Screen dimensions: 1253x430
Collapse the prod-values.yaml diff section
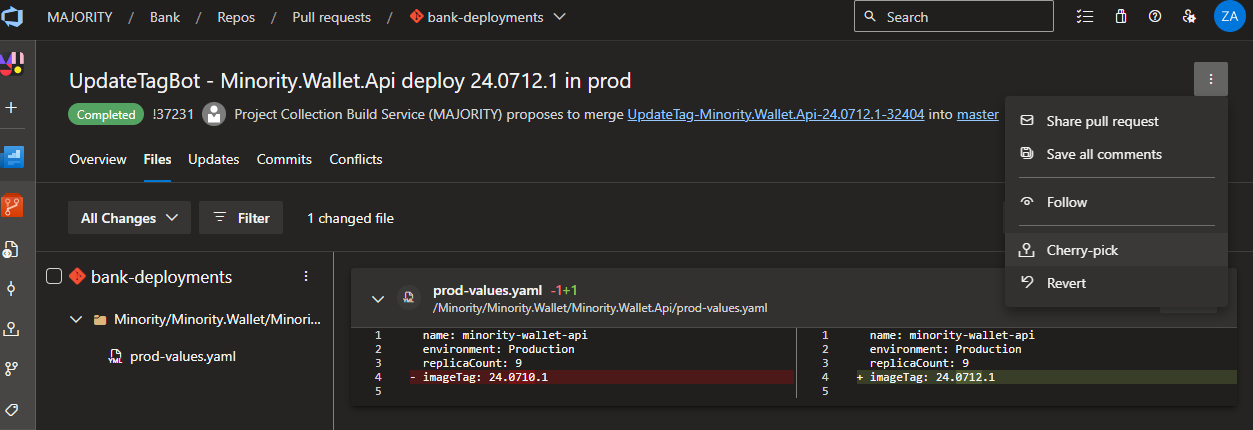click(378, 298)
